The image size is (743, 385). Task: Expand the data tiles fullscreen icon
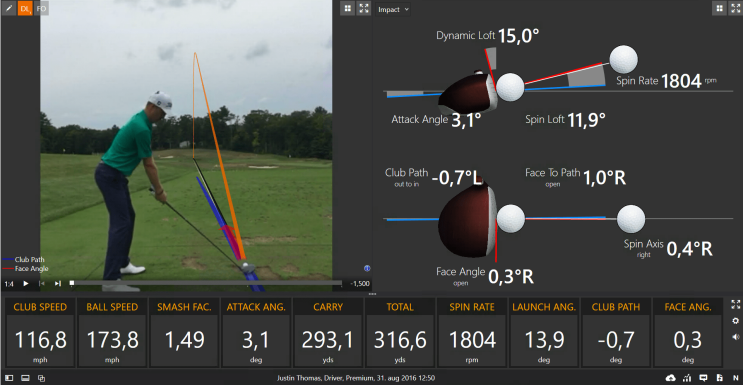coord(735,304)
